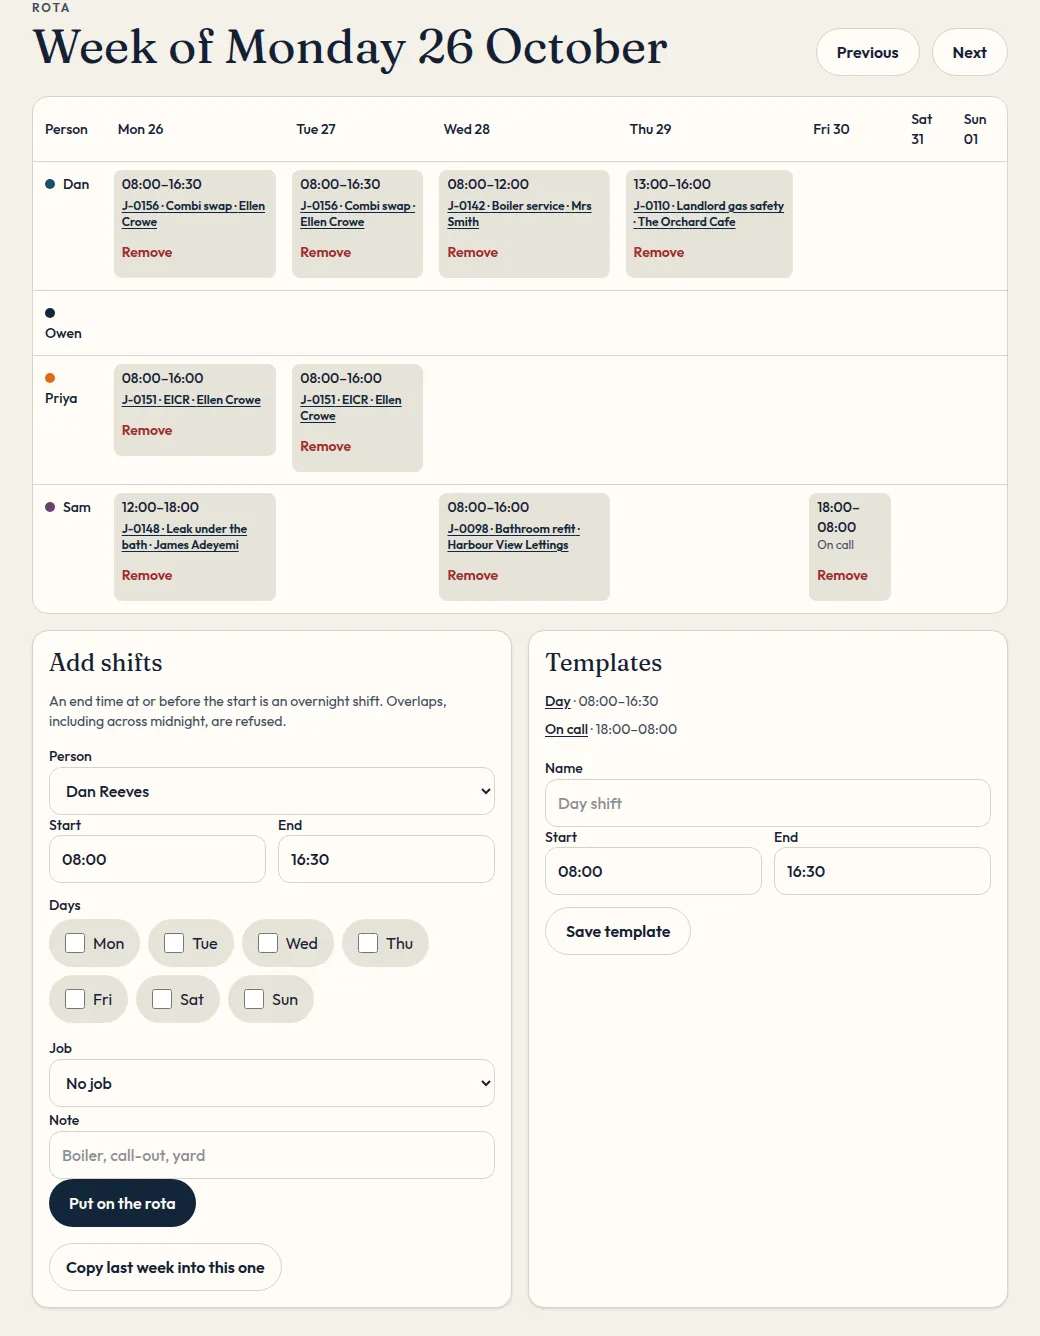Click Put on the rota button

coord(122,1203)
